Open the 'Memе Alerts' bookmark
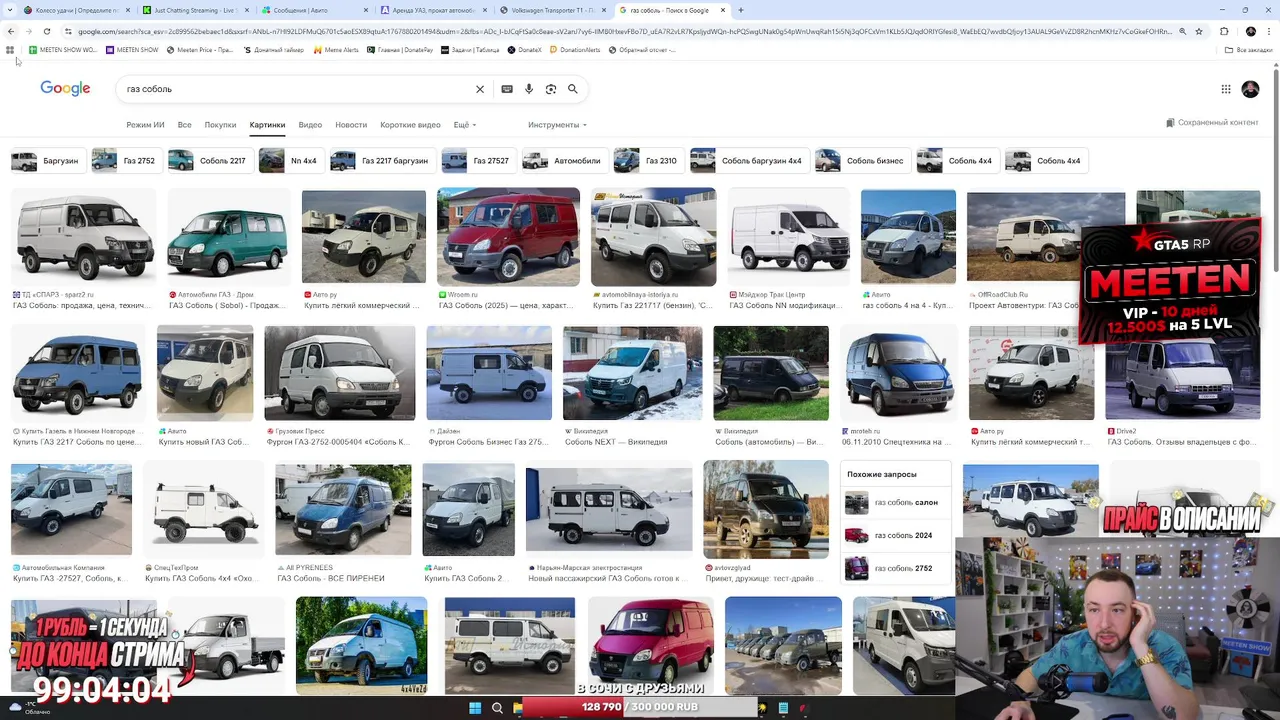1280x720 pixels. [x=336, y=49]
